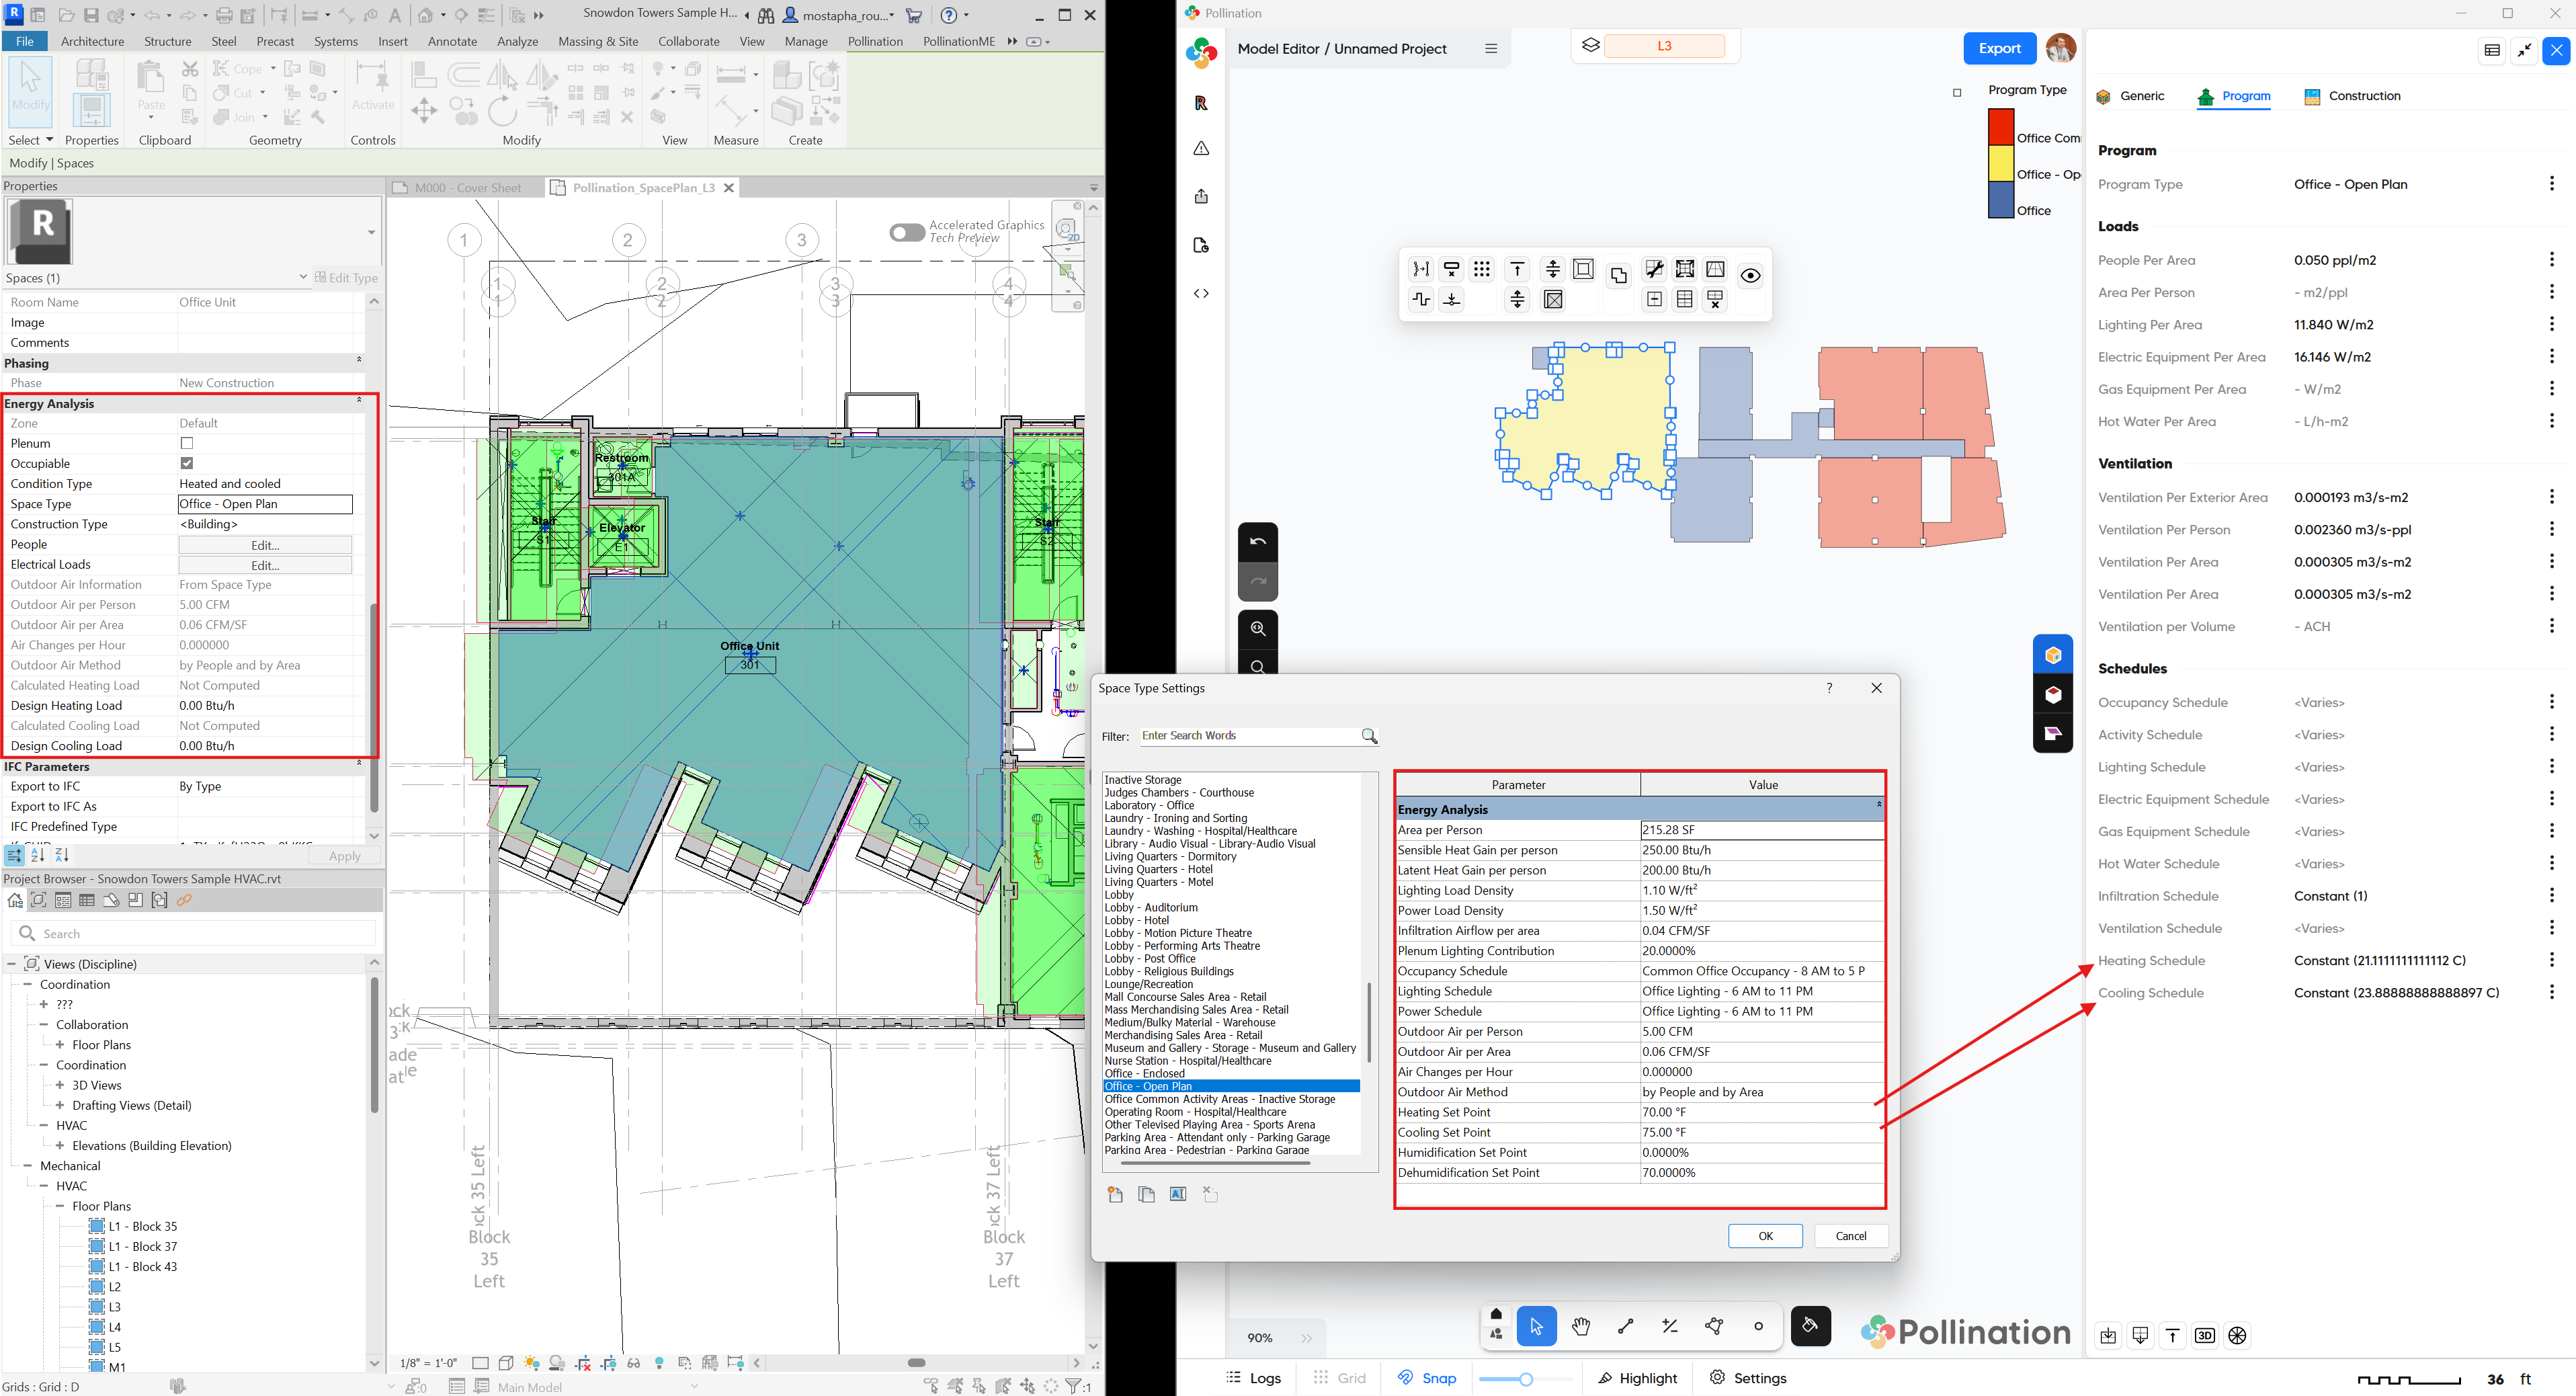Click the zoom-in magnifier button
The image size is (2576, 1396).
click(x=1258, y=629)
